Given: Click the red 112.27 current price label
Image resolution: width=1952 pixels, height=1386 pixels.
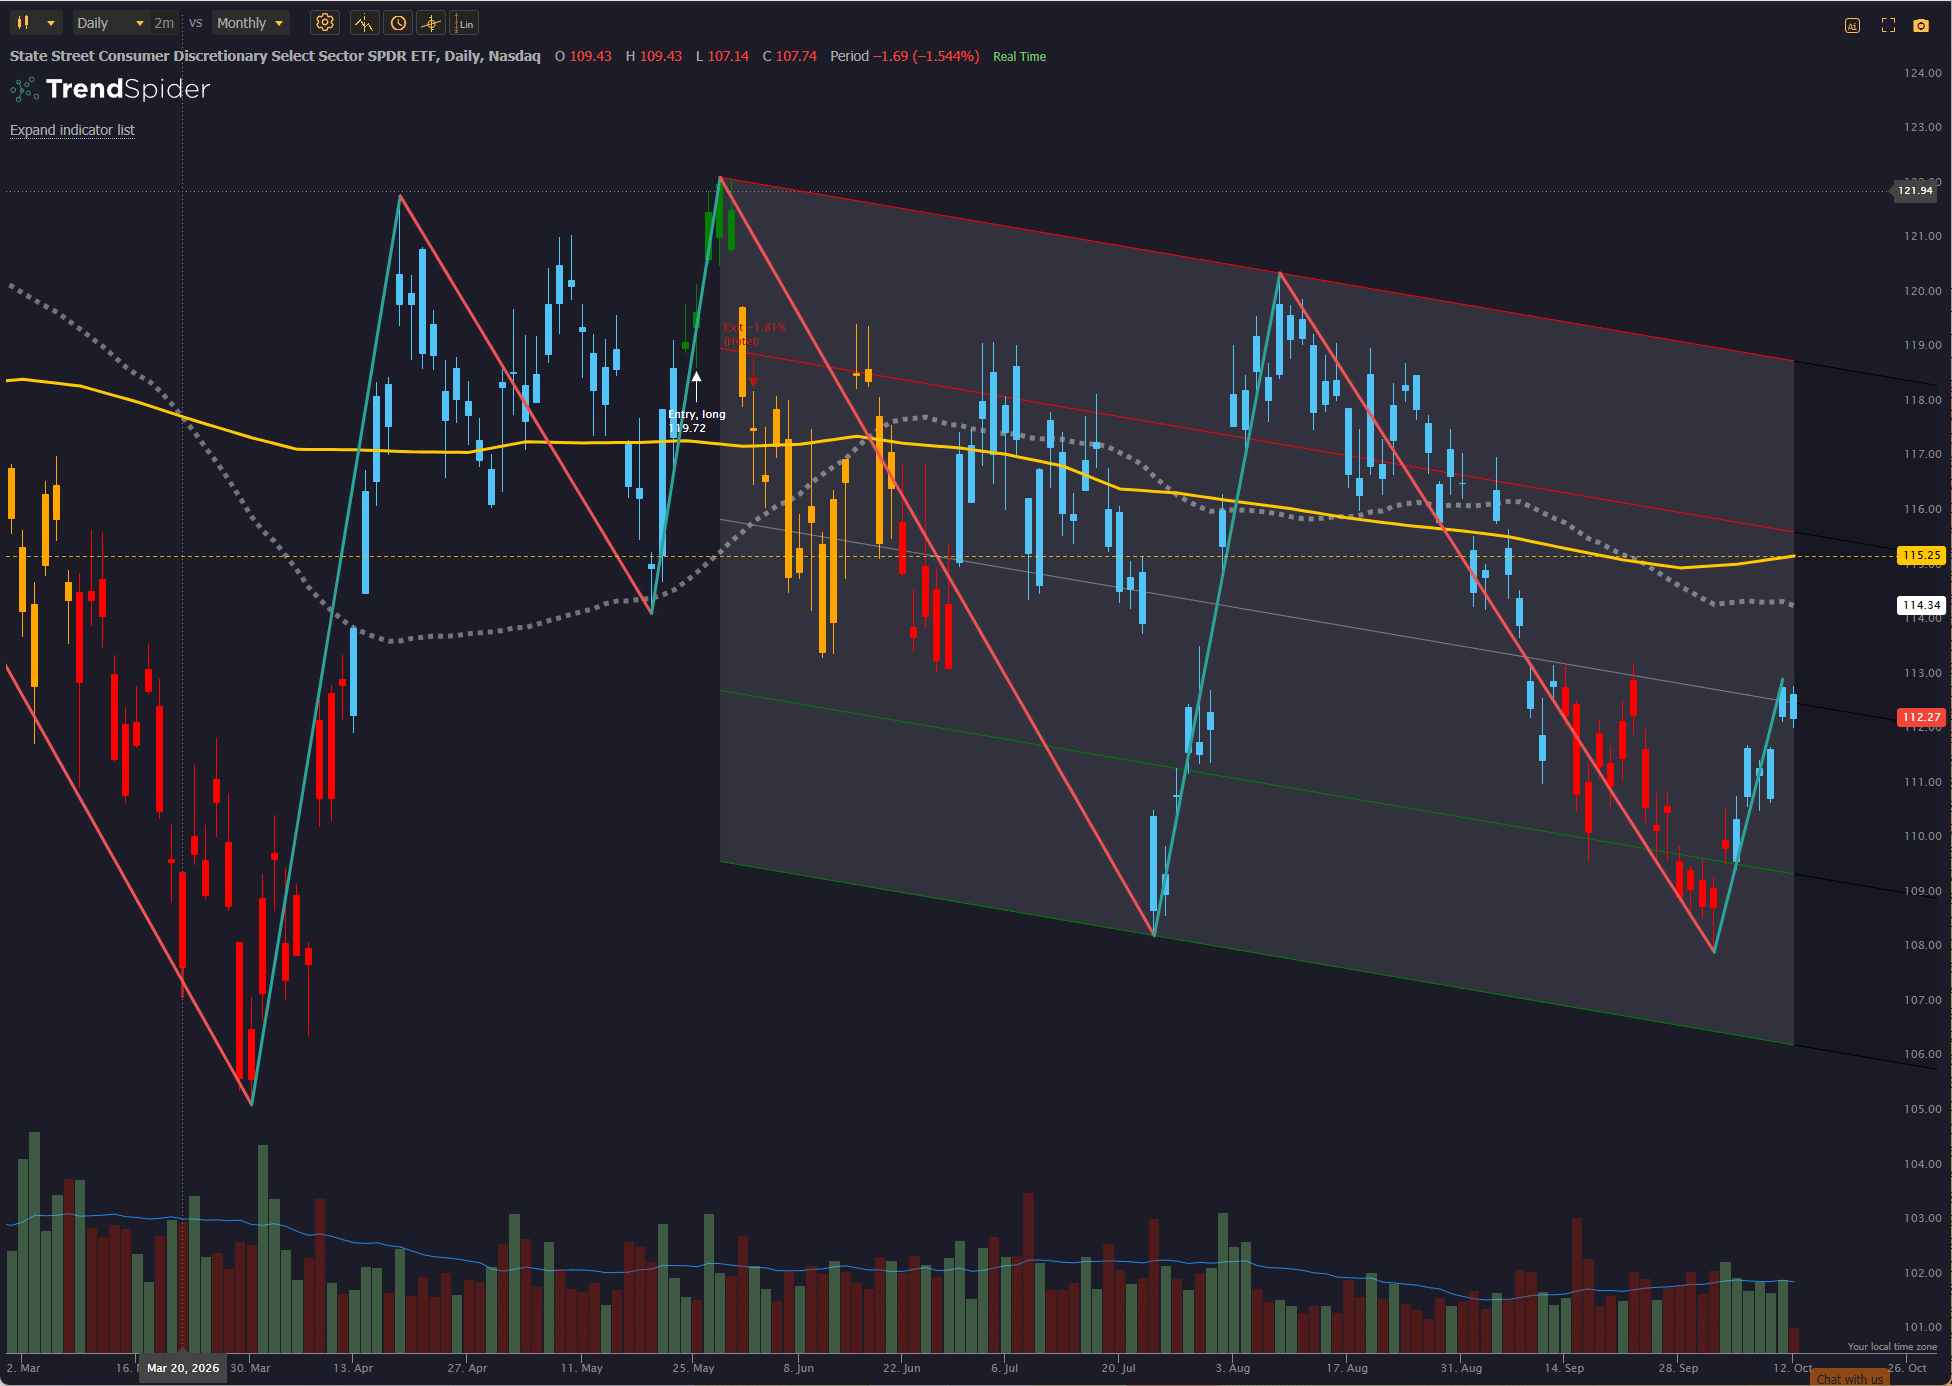Looking at the screenshot, I should (1921, 717).
